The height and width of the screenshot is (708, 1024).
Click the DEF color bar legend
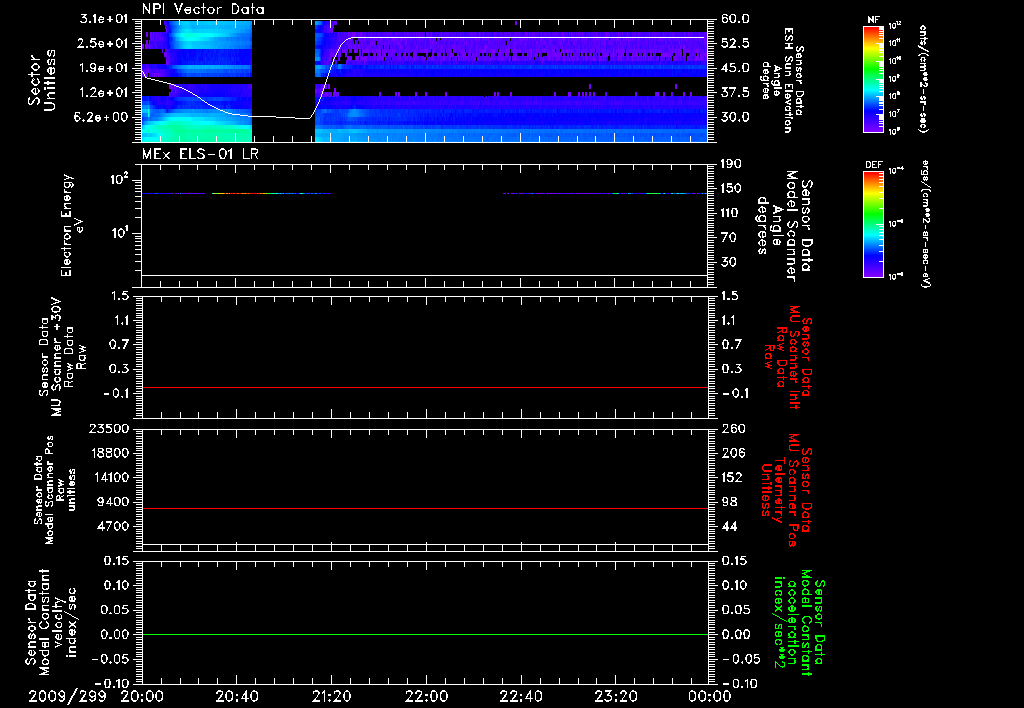click(874, 224)
